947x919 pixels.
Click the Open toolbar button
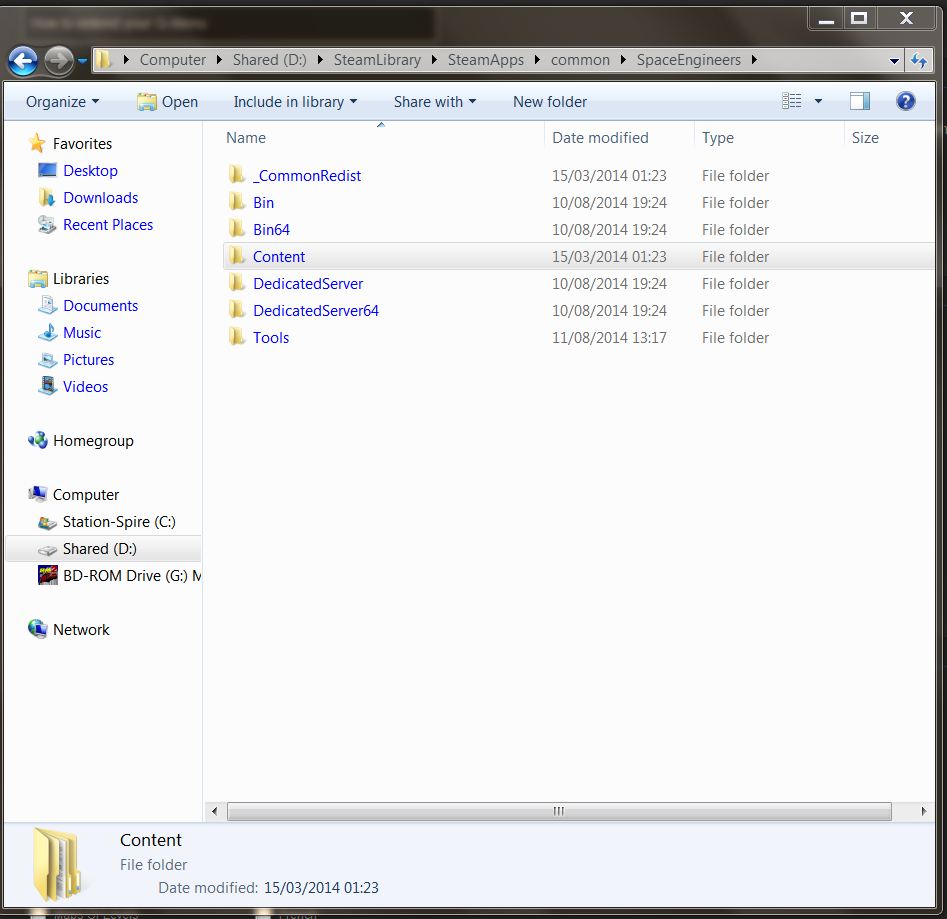167,101
